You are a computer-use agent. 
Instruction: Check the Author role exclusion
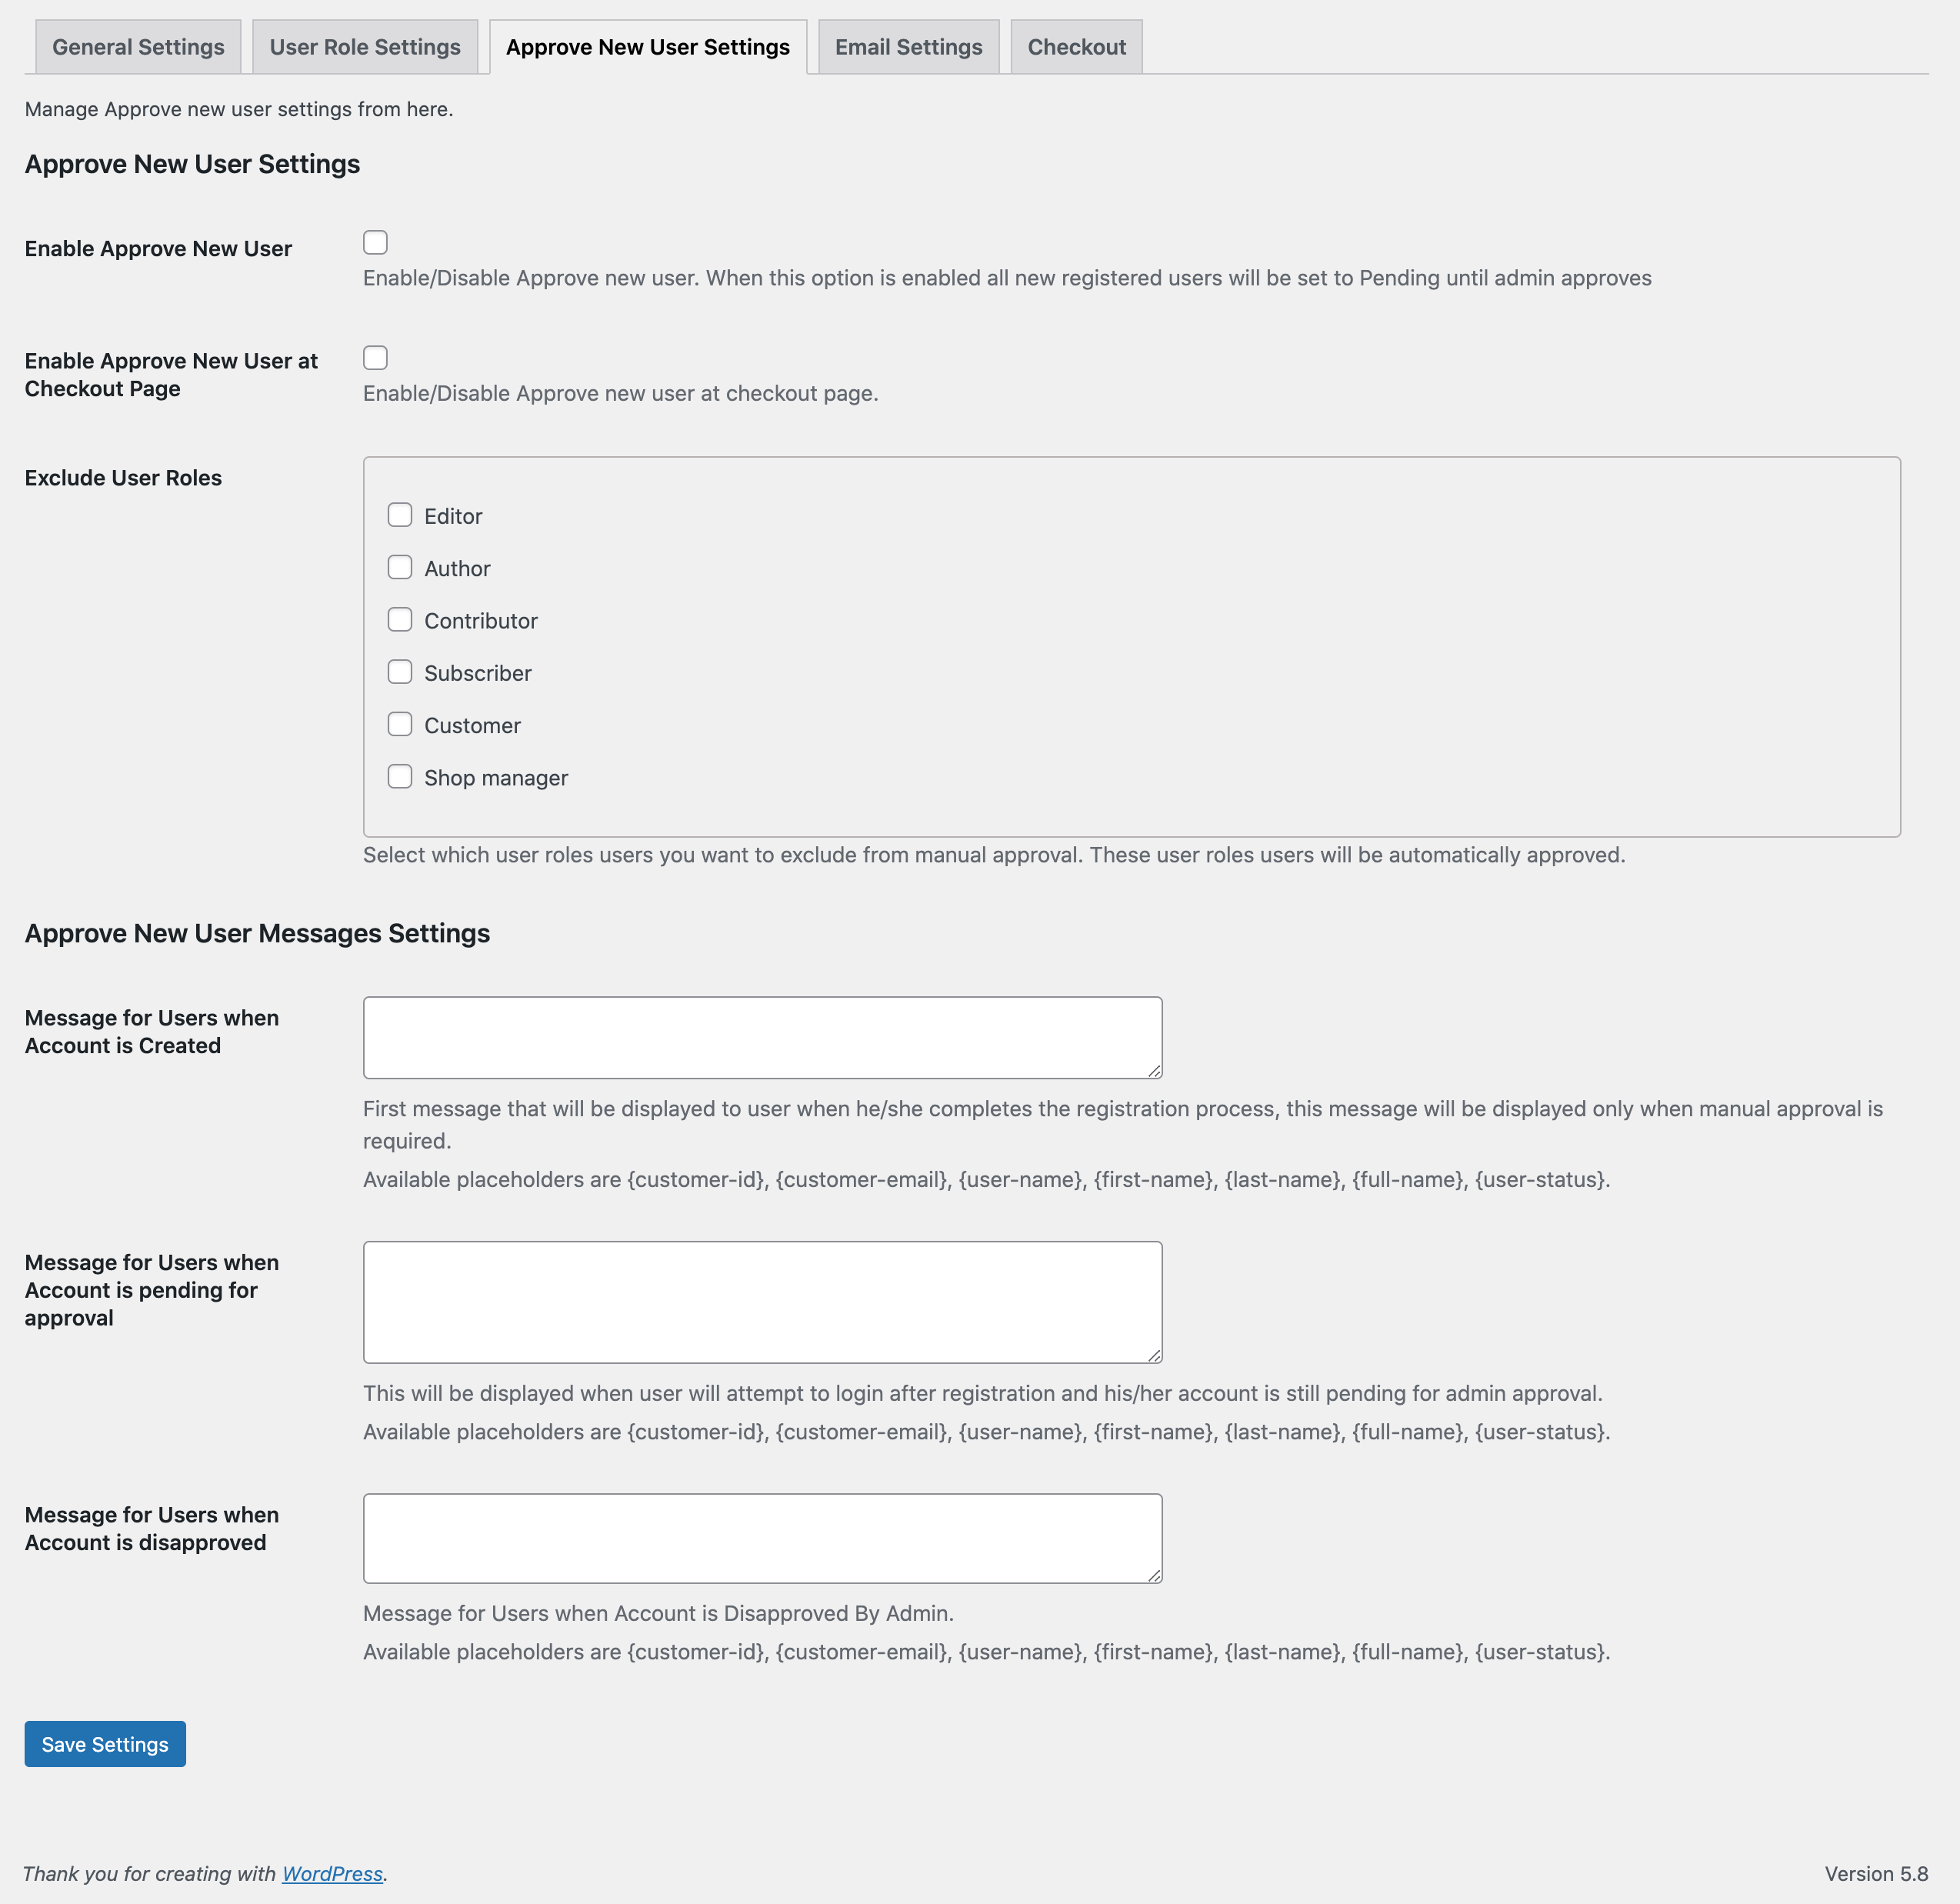pos(400,567)
